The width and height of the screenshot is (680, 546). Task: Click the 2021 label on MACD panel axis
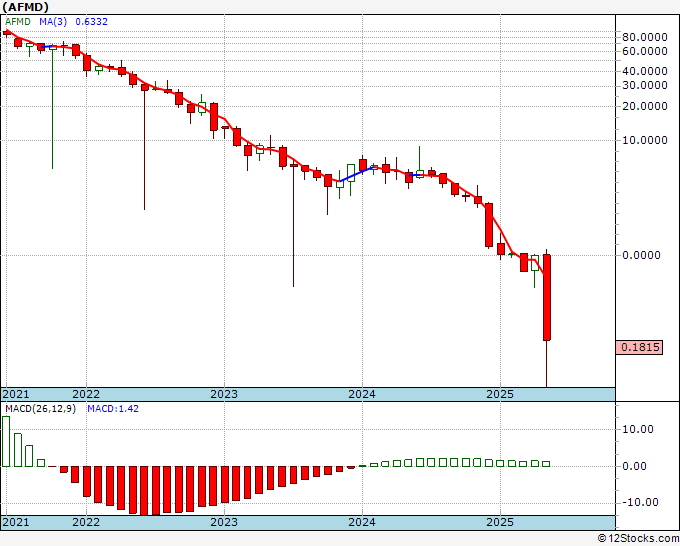click(16, 522)
